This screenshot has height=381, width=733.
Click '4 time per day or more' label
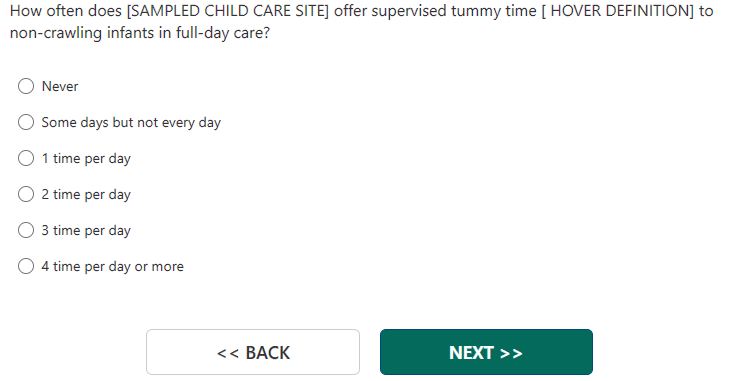pos(113,266)
